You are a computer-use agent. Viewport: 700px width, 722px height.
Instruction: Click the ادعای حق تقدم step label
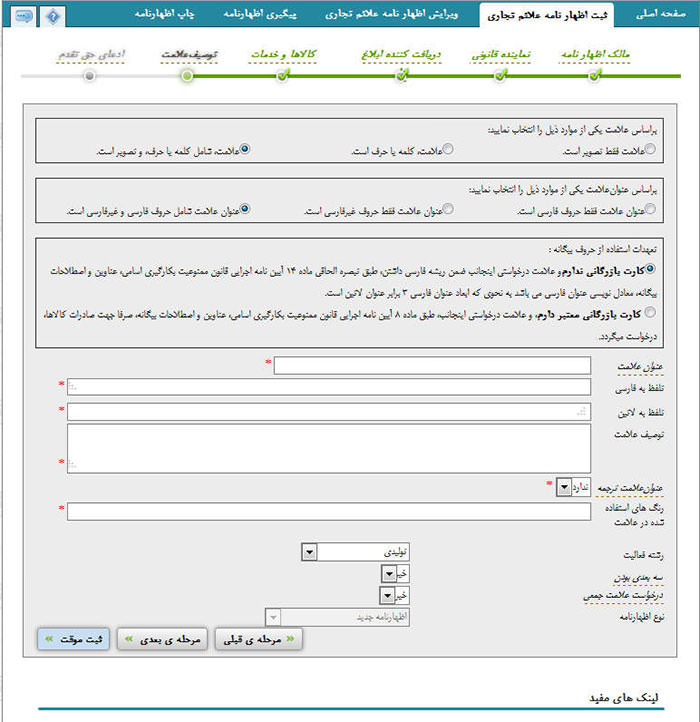point(91,55)
